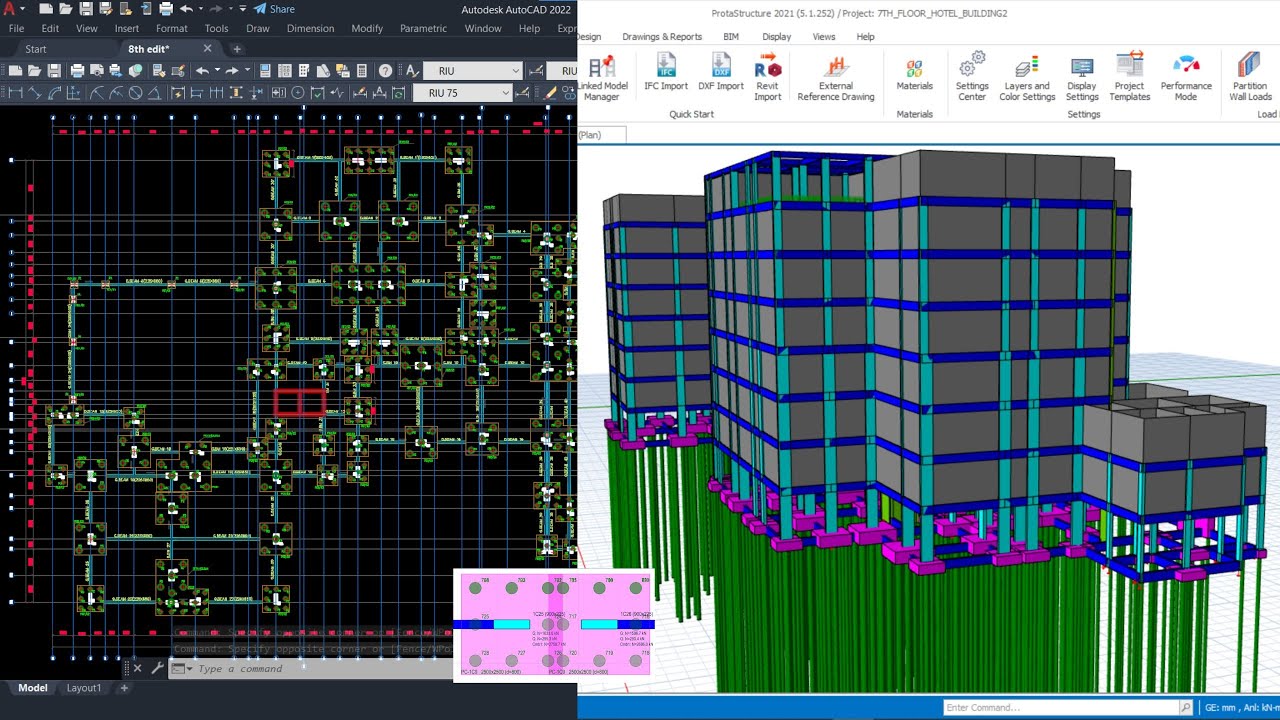Open the Parametric menu in AutoCAD

coord(423,28)
